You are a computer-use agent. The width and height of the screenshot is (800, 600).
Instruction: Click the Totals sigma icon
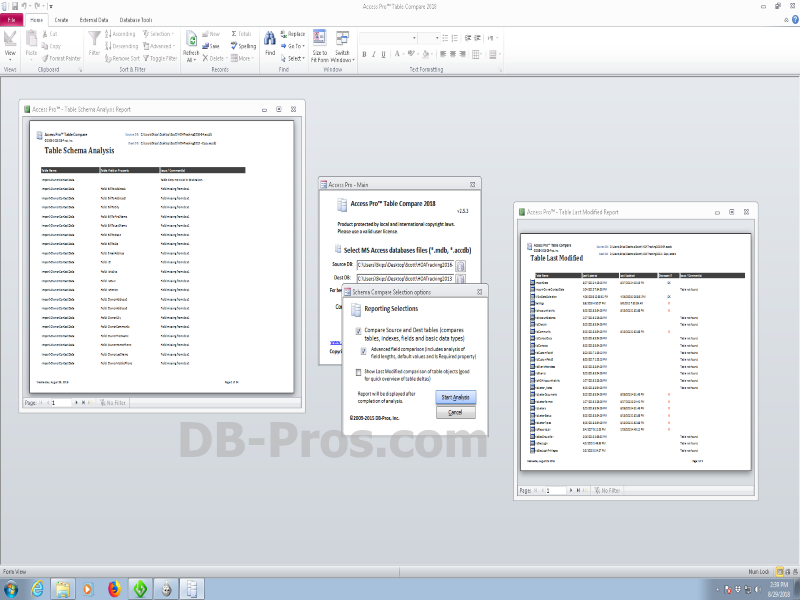coord(234,34)
